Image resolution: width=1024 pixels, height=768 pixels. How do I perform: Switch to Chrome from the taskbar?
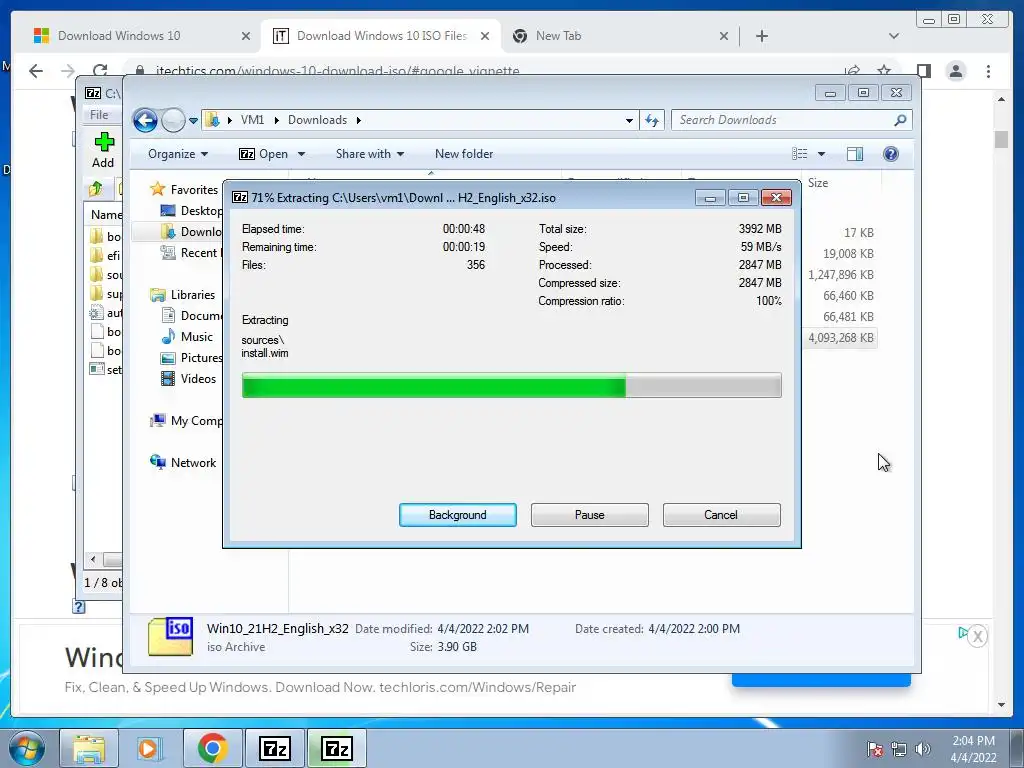tap(212, 748)
